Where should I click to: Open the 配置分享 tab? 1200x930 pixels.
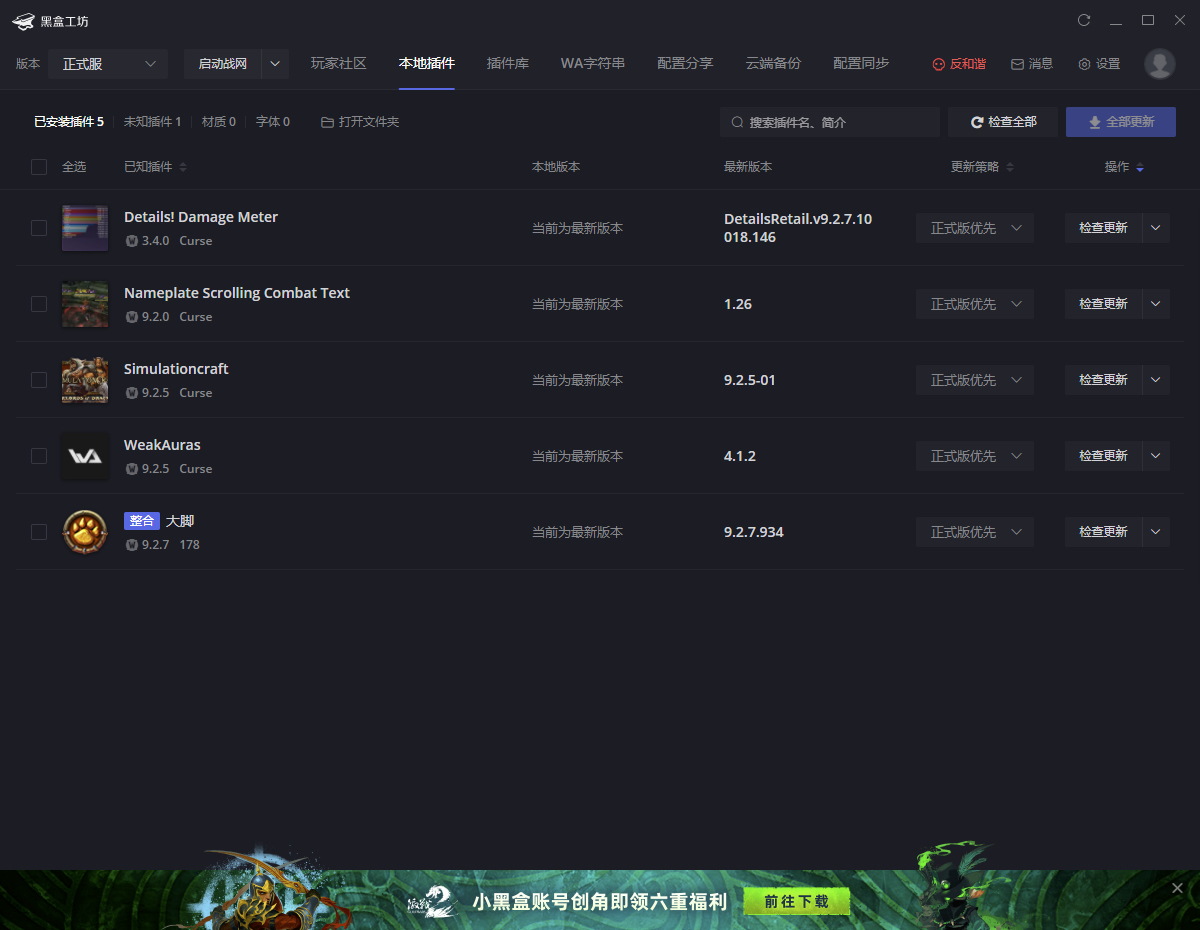[685, 64]
